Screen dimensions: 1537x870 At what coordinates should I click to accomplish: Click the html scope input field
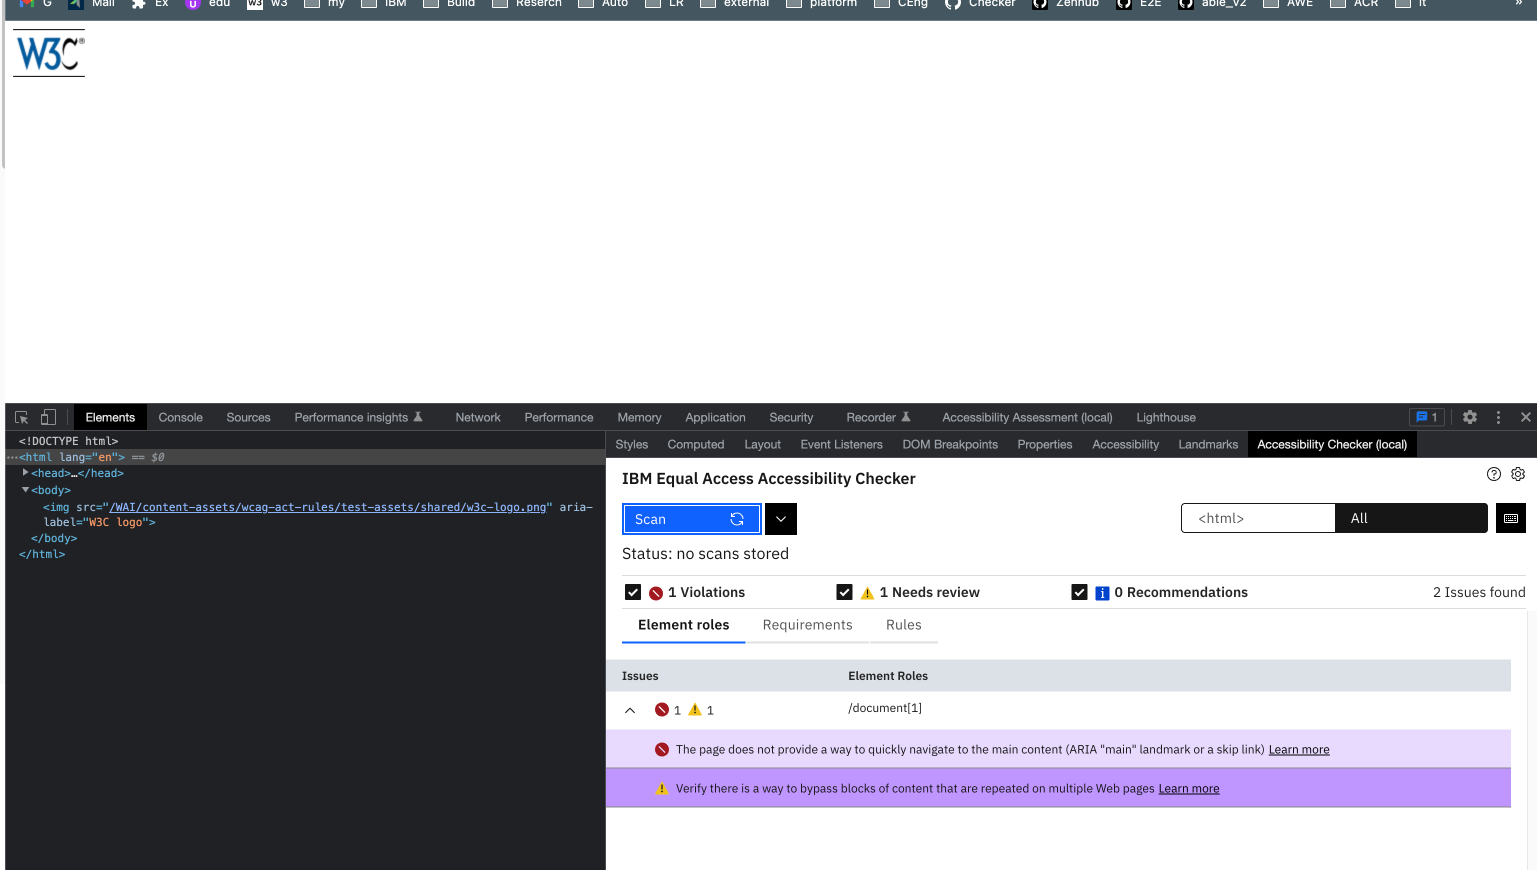click(x=1257, y=518)
